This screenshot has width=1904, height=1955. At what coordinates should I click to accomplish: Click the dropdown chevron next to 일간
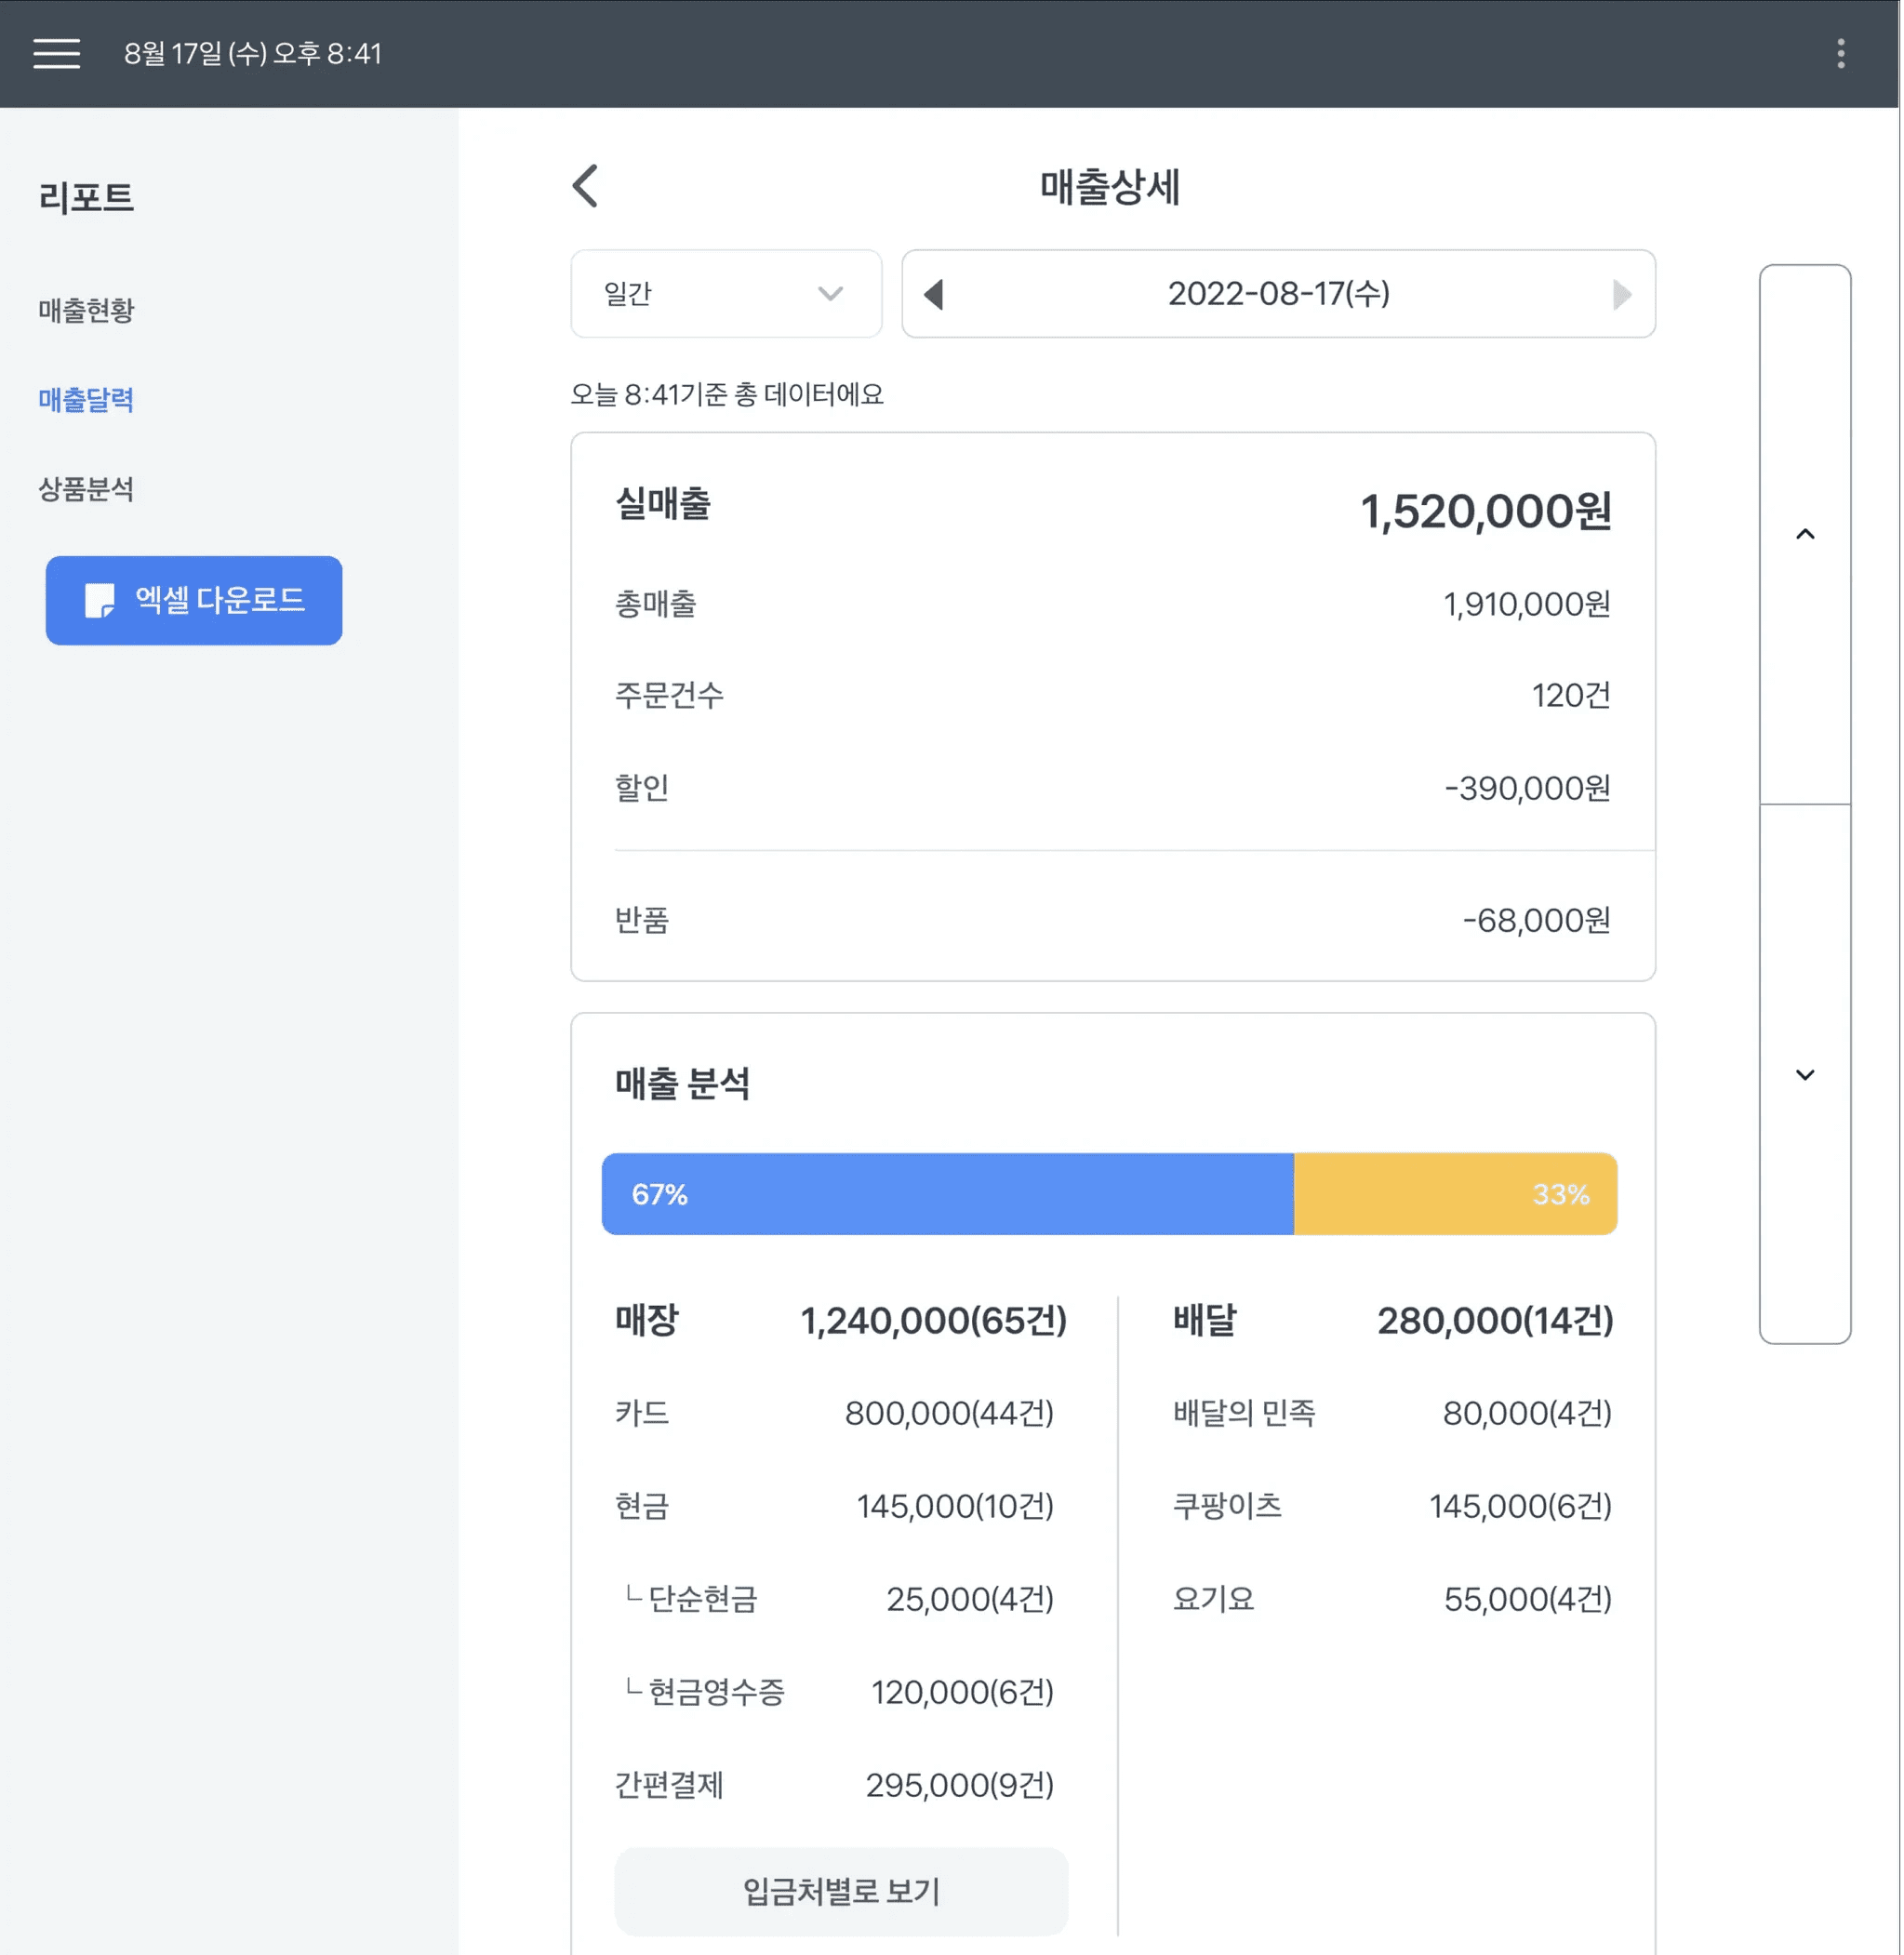pos(830,294)
